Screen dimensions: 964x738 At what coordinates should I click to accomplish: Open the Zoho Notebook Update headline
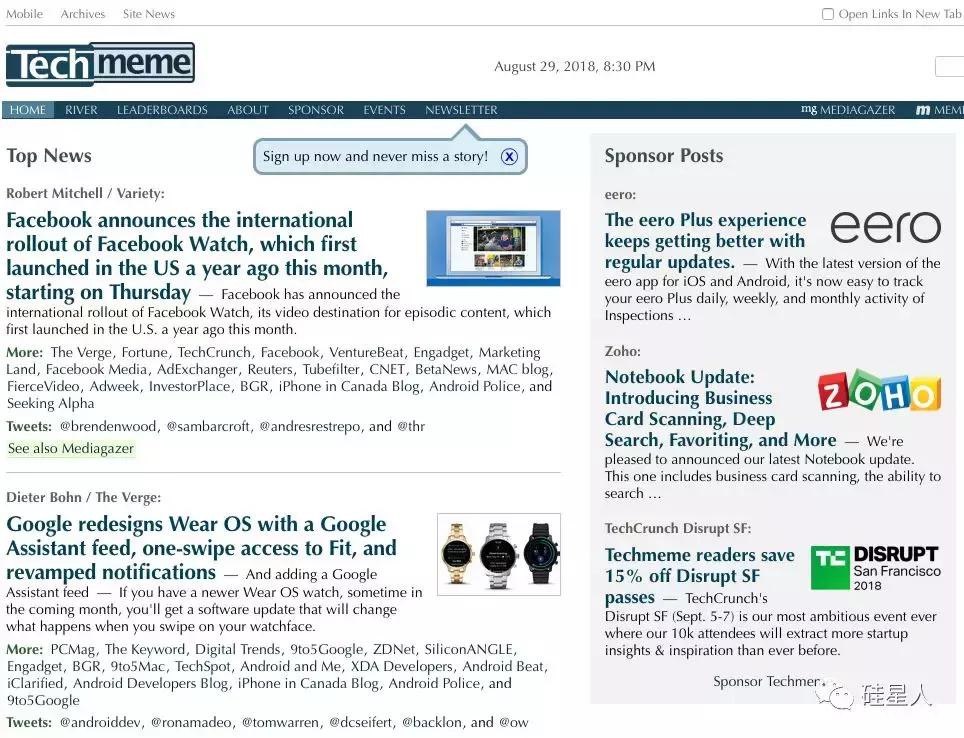pyautogui.click(x=721, y=408)
